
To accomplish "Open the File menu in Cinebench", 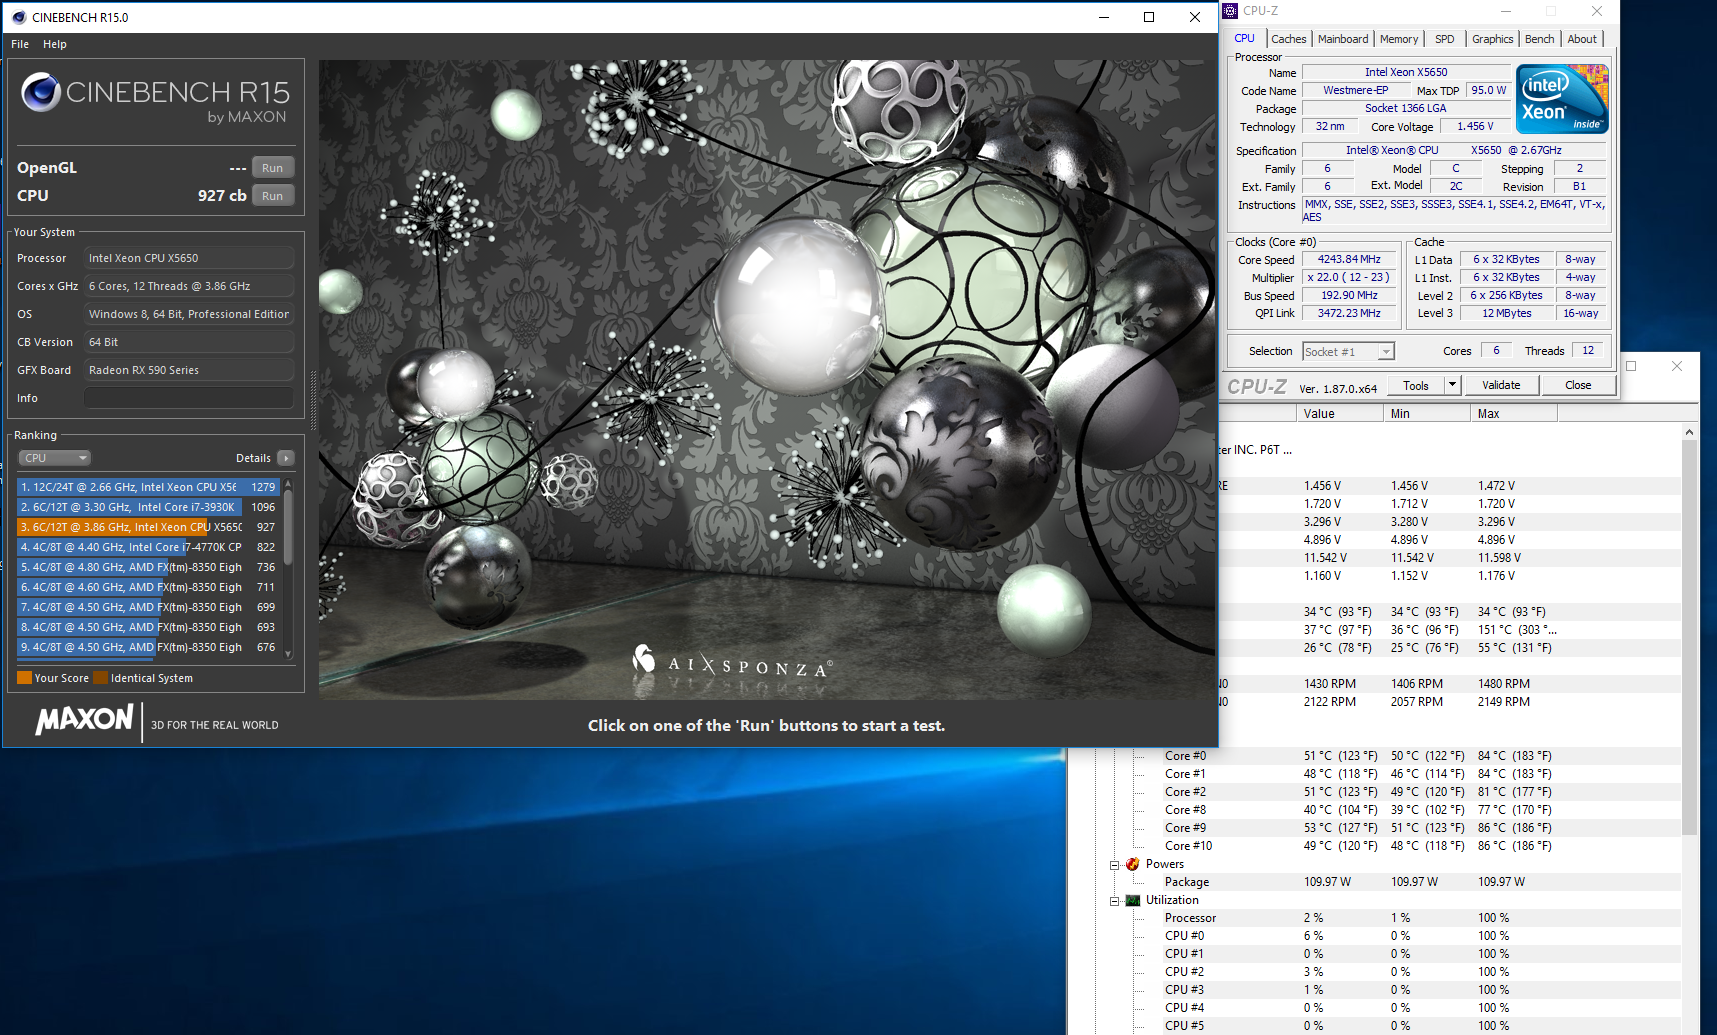I will click(20, 44).
